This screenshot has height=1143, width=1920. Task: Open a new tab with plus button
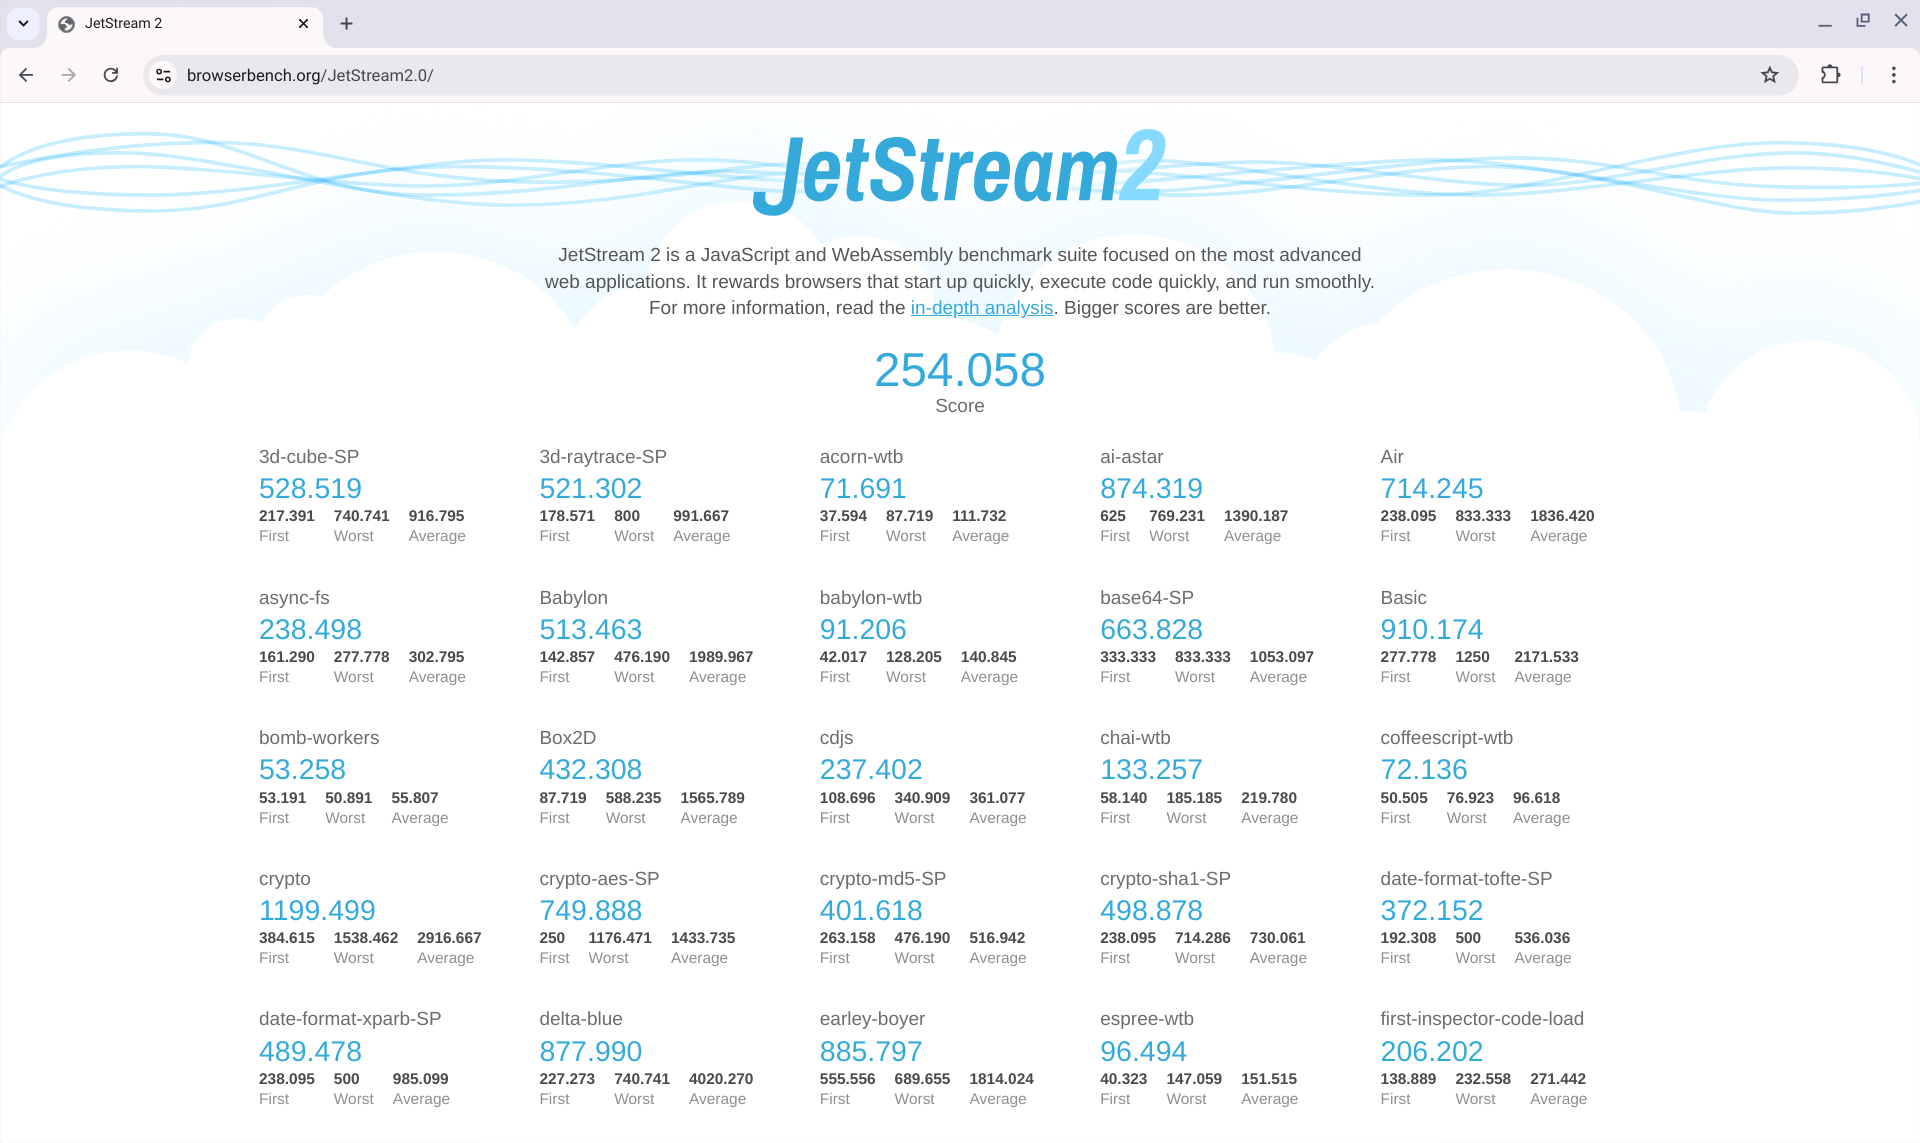click(x=346, y=23)
